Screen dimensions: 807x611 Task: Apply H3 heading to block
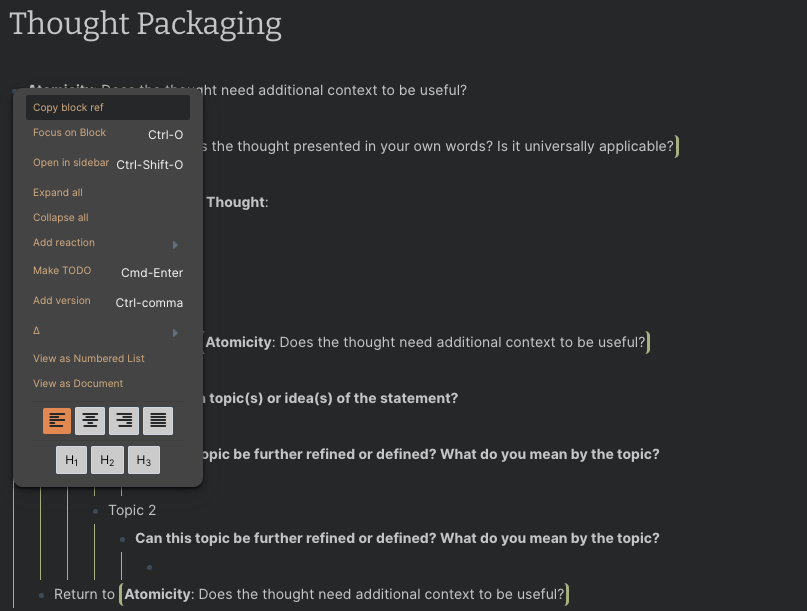143,460
